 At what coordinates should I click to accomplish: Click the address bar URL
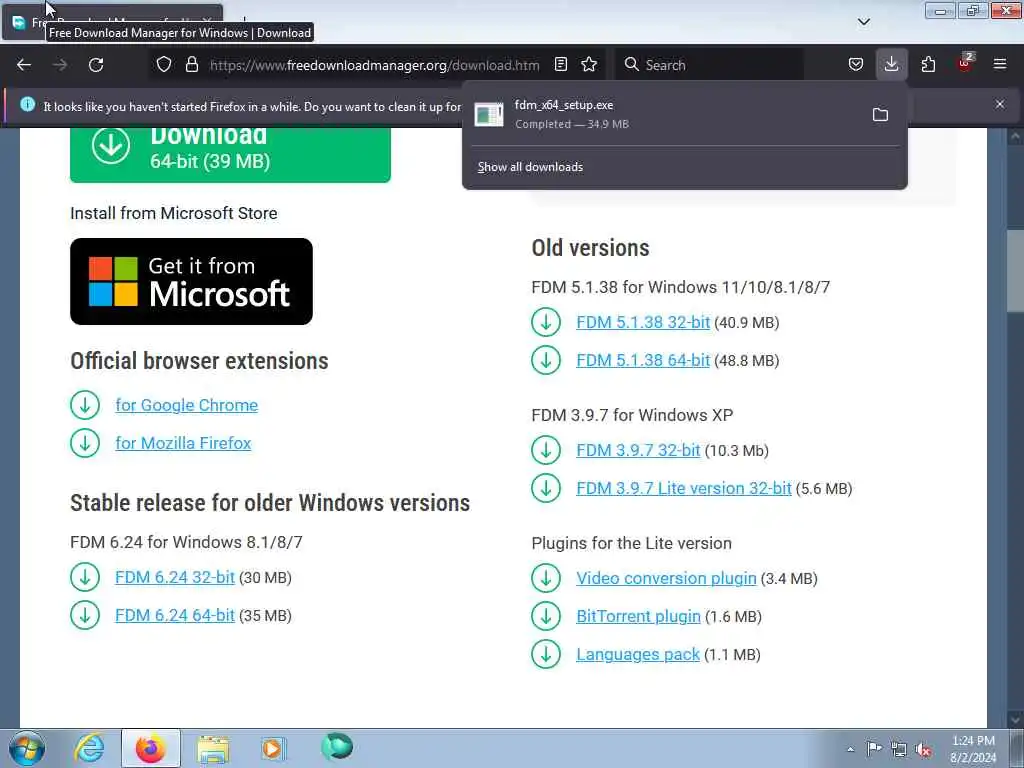[x=374, y=65]
